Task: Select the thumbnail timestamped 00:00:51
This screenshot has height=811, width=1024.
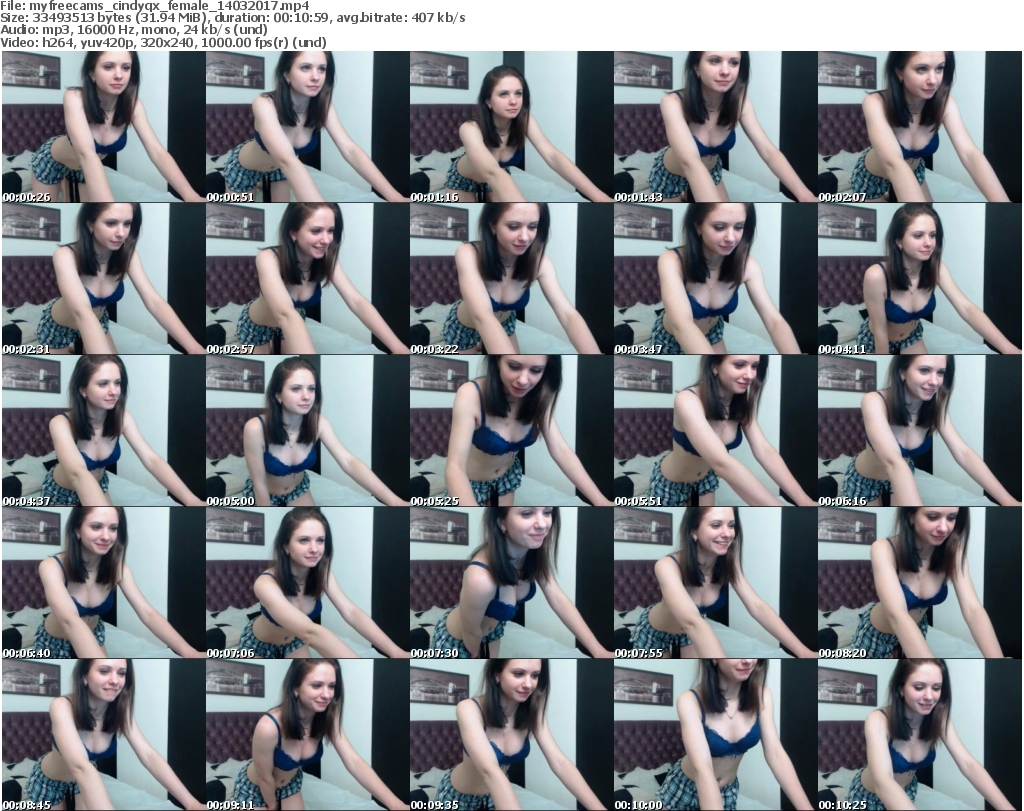Action: coord(308,127)
